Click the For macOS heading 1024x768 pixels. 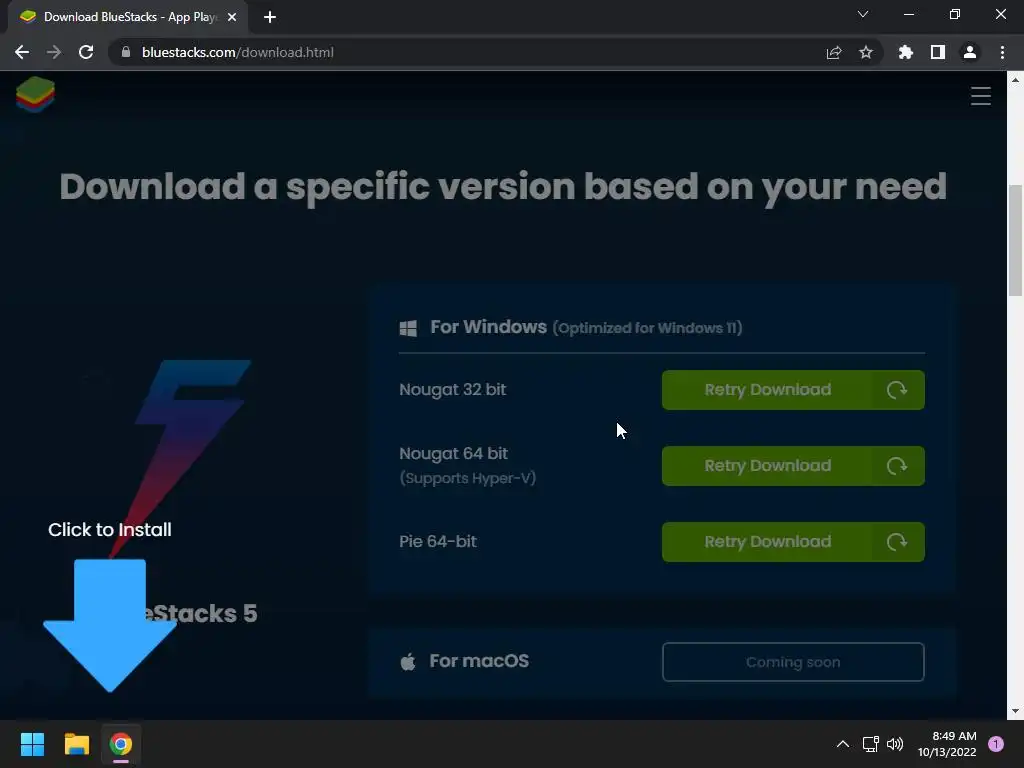pyautogui.click(x=479, y=661)
